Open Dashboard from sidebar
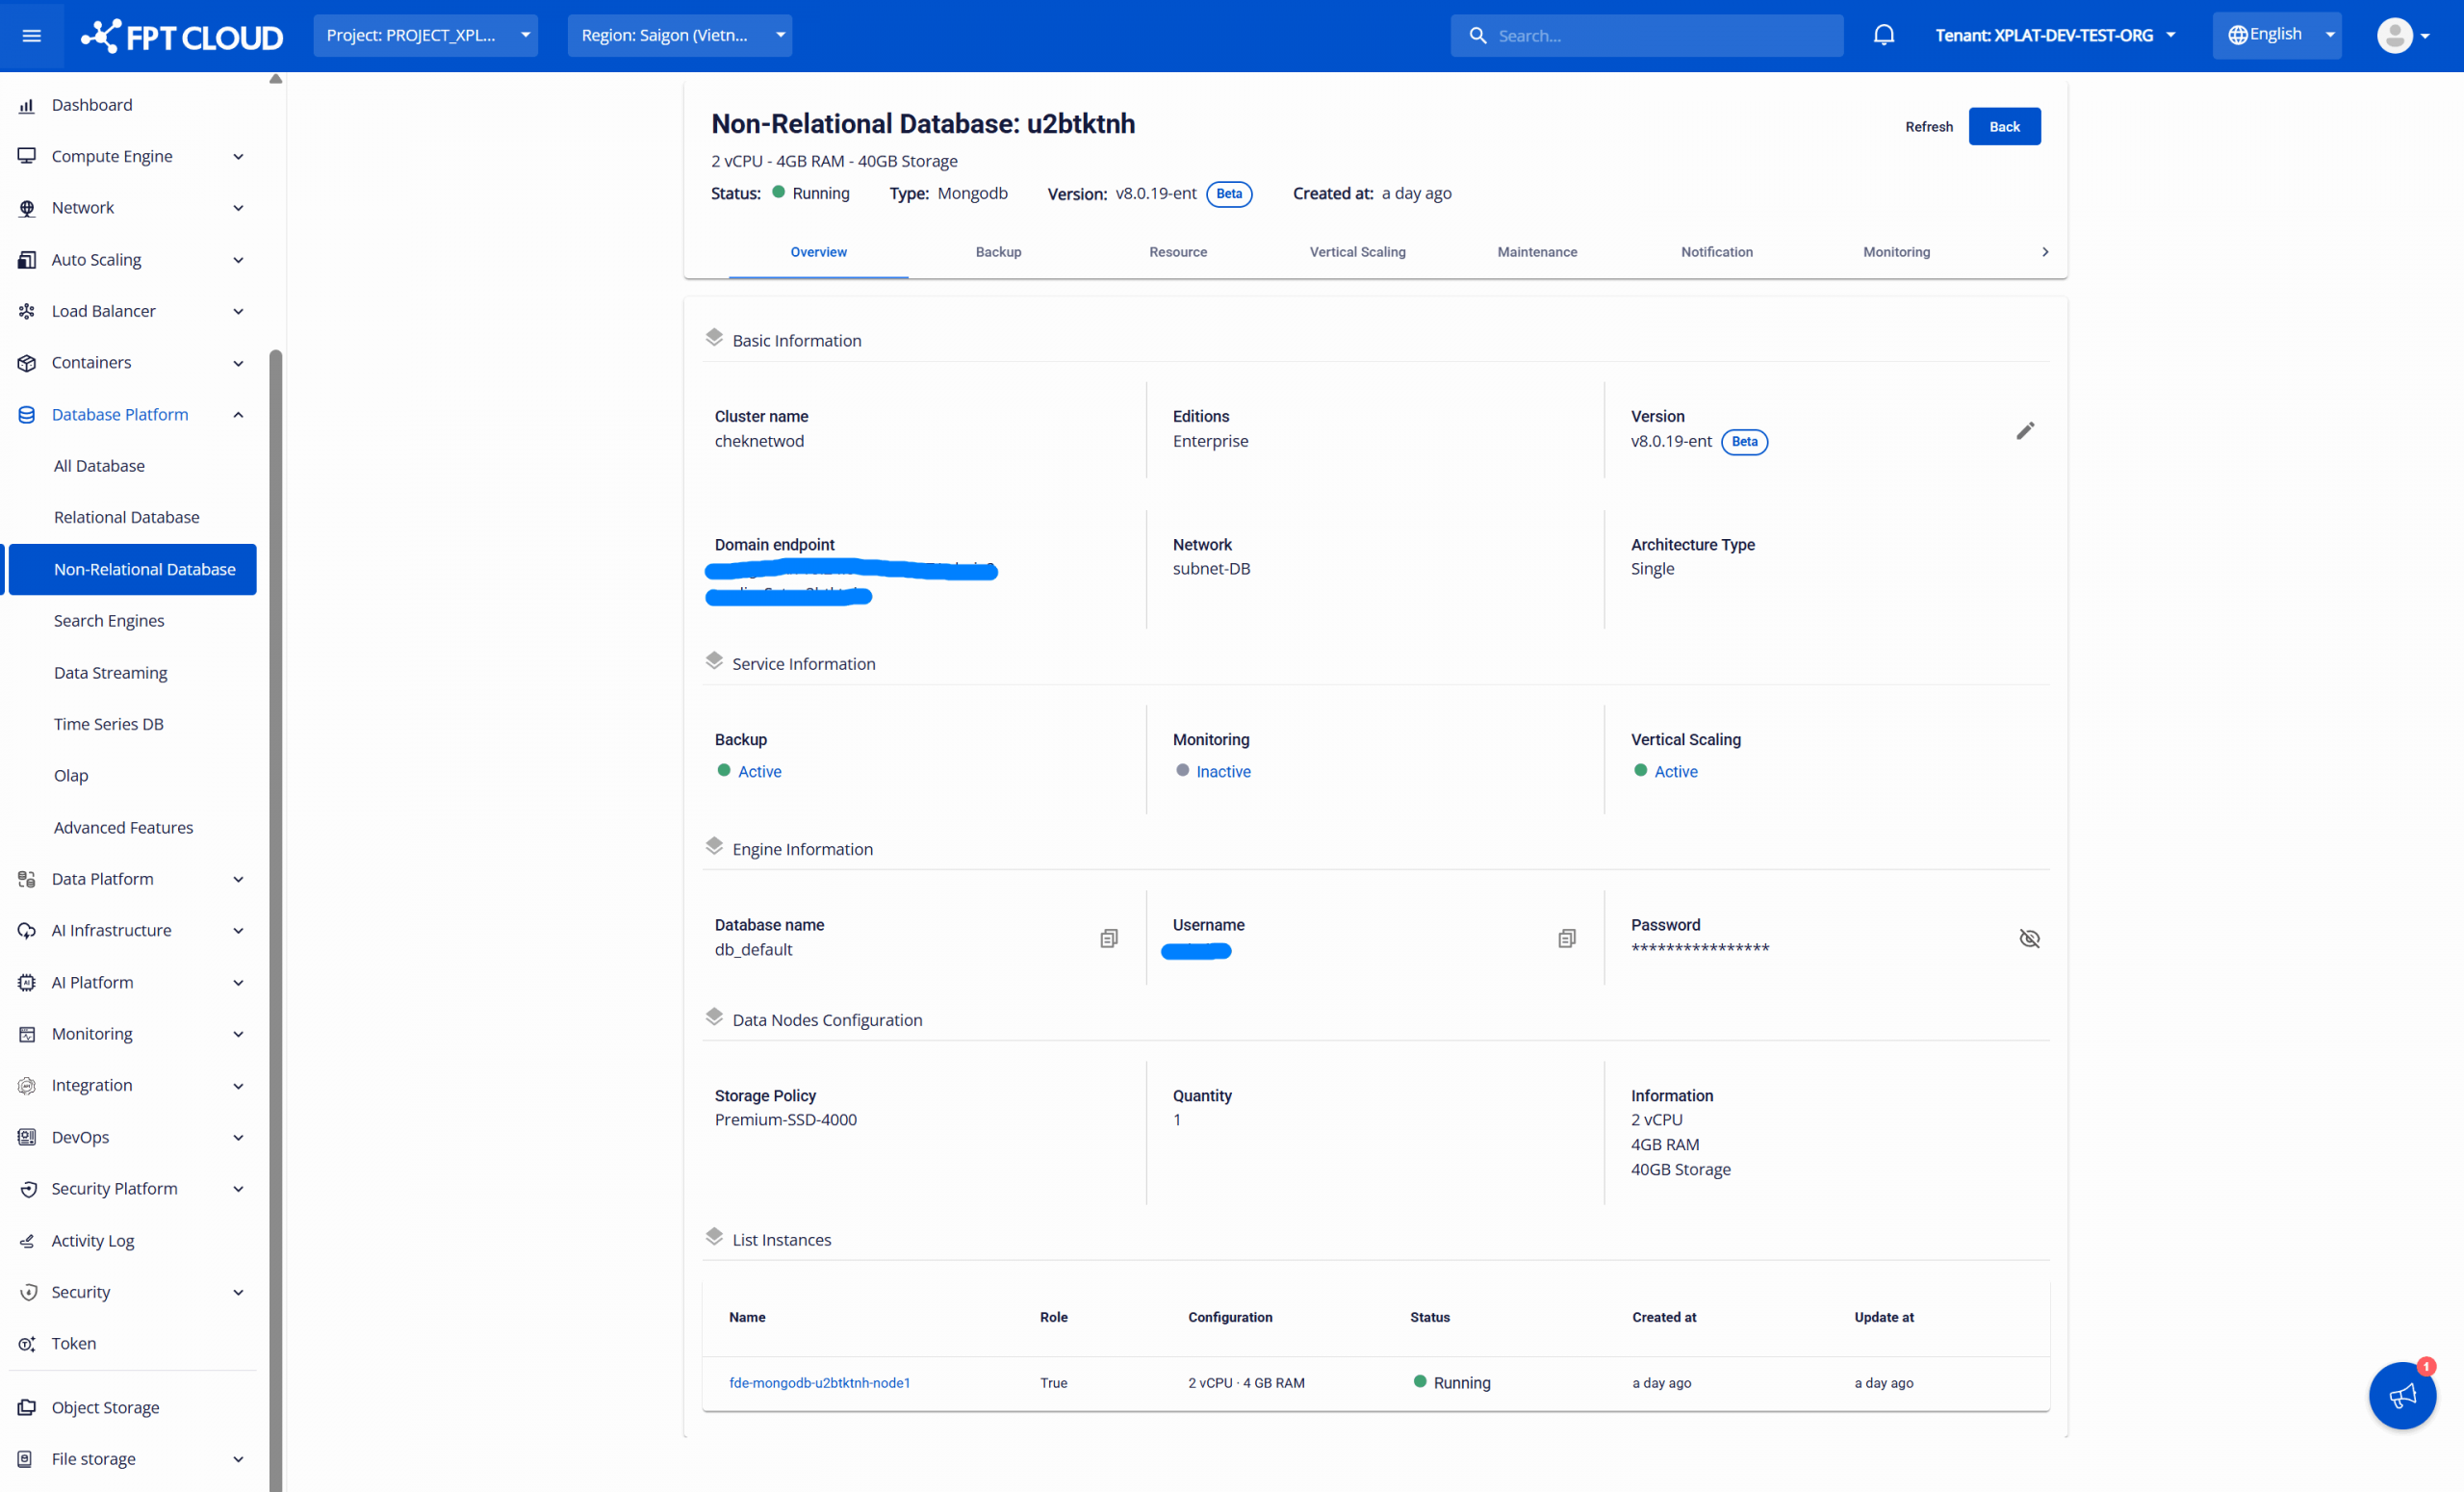This screenshot has height=1492, width=2464. pos(92,105)
